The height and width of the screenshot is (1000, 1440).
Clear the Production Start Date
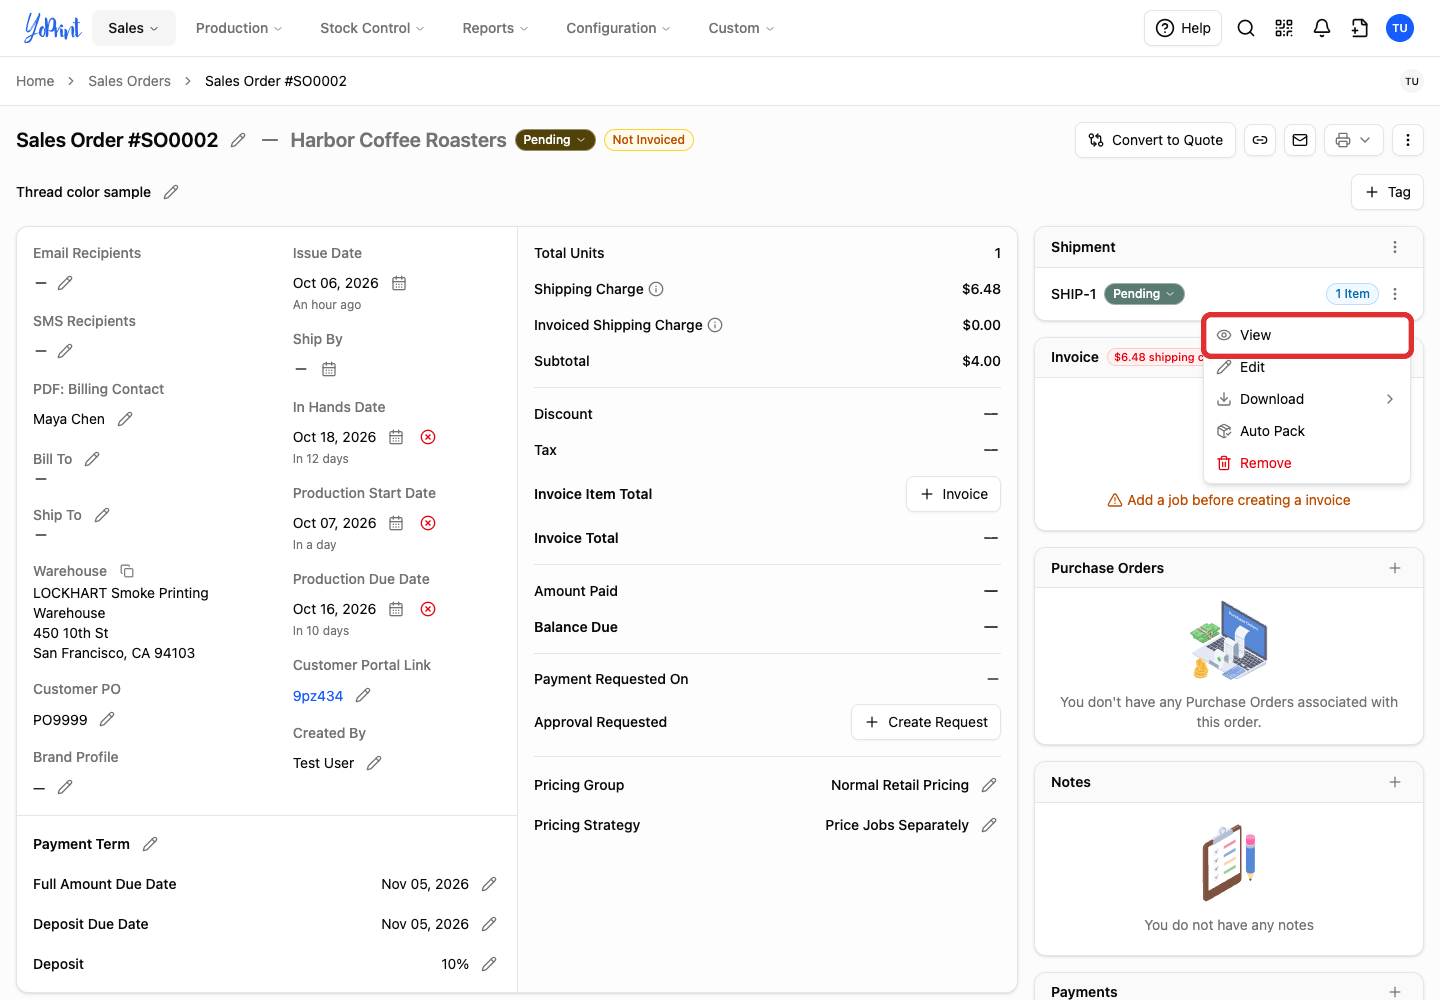tap(428, 523)
